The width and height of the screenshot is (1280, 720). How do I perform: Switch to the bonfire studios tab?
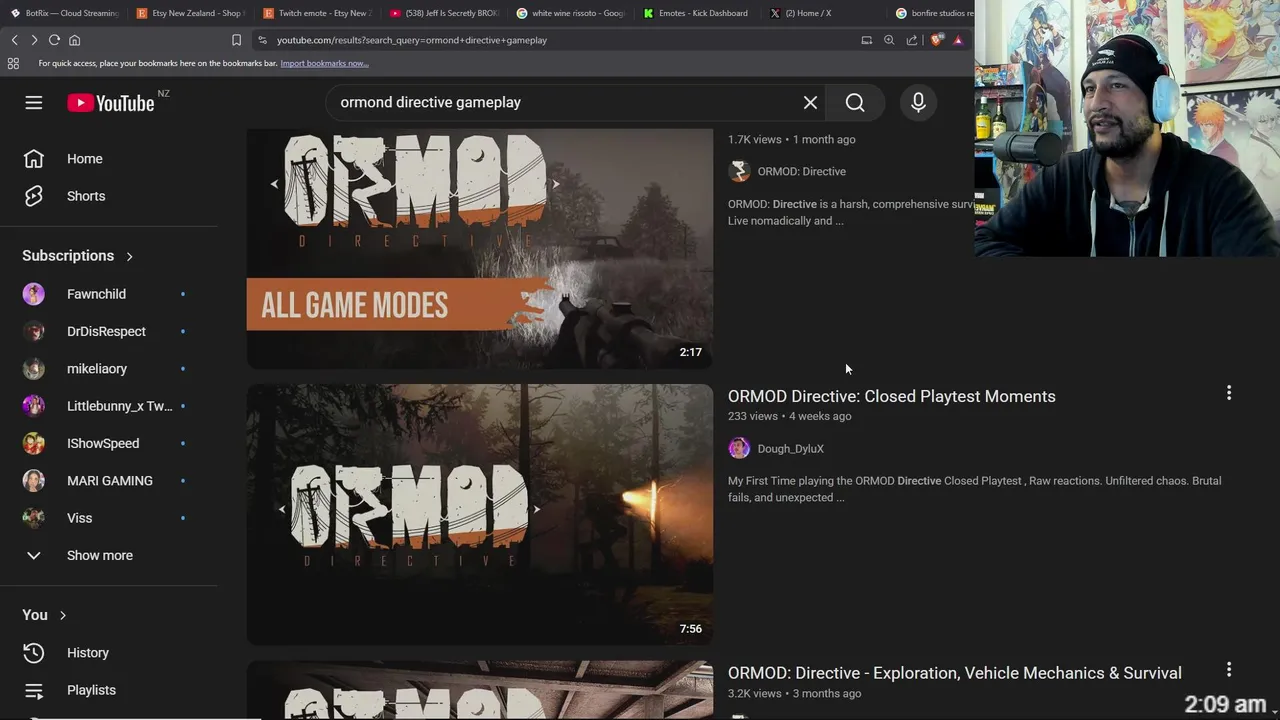coord(932,13)
